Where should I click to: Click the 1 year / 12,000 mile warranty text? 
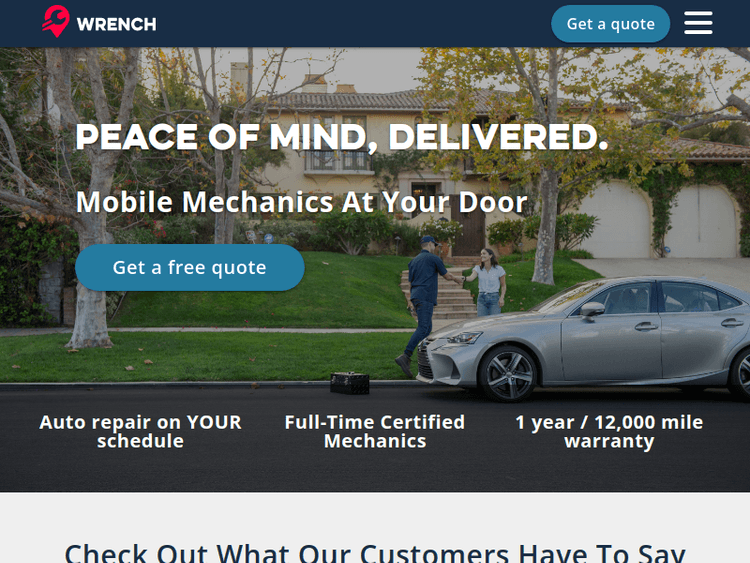pos(609,431)
